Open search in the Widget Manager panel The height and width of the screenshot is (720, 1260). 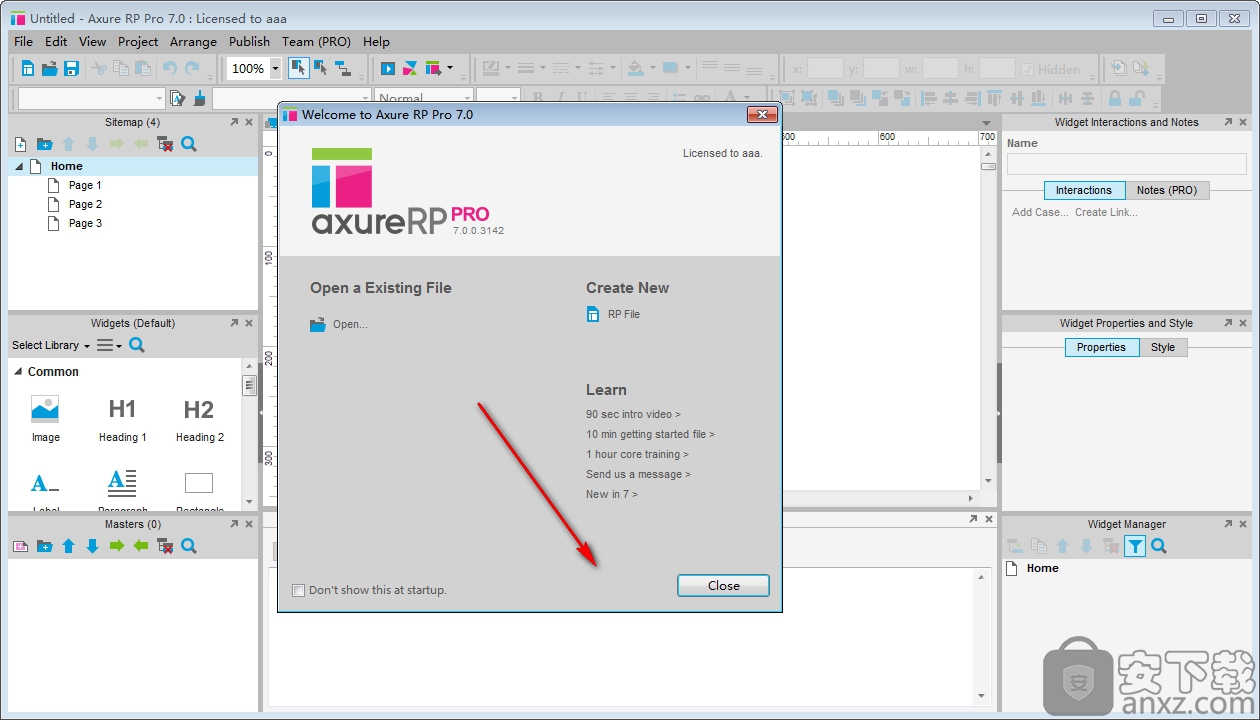(1159, 546)
